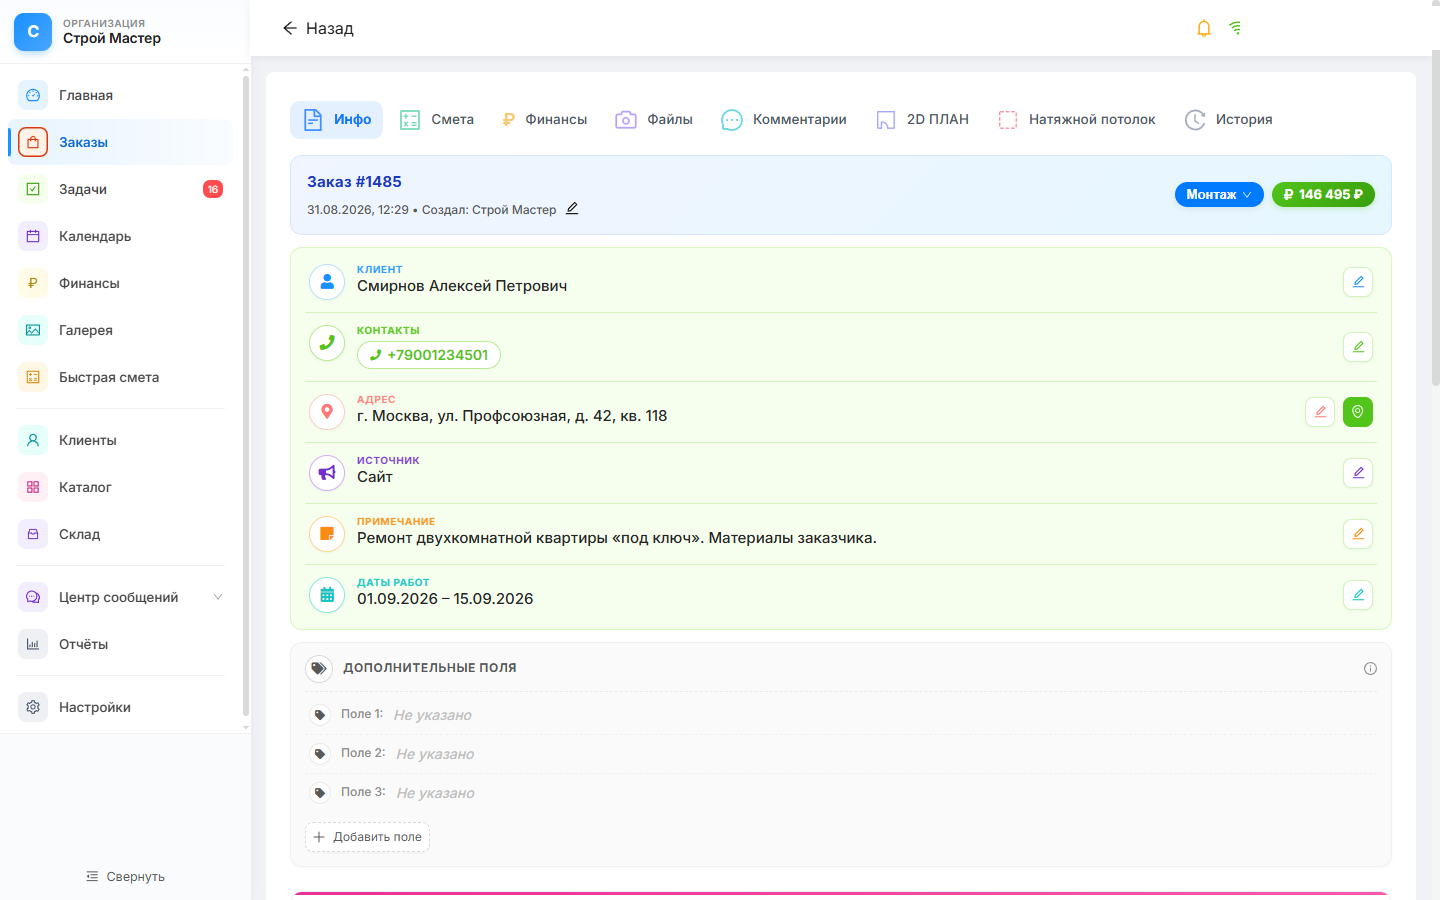Screen dimensions: 1440x900
Task: Open address on map green pin button
Action: [x=1358, y=412]
